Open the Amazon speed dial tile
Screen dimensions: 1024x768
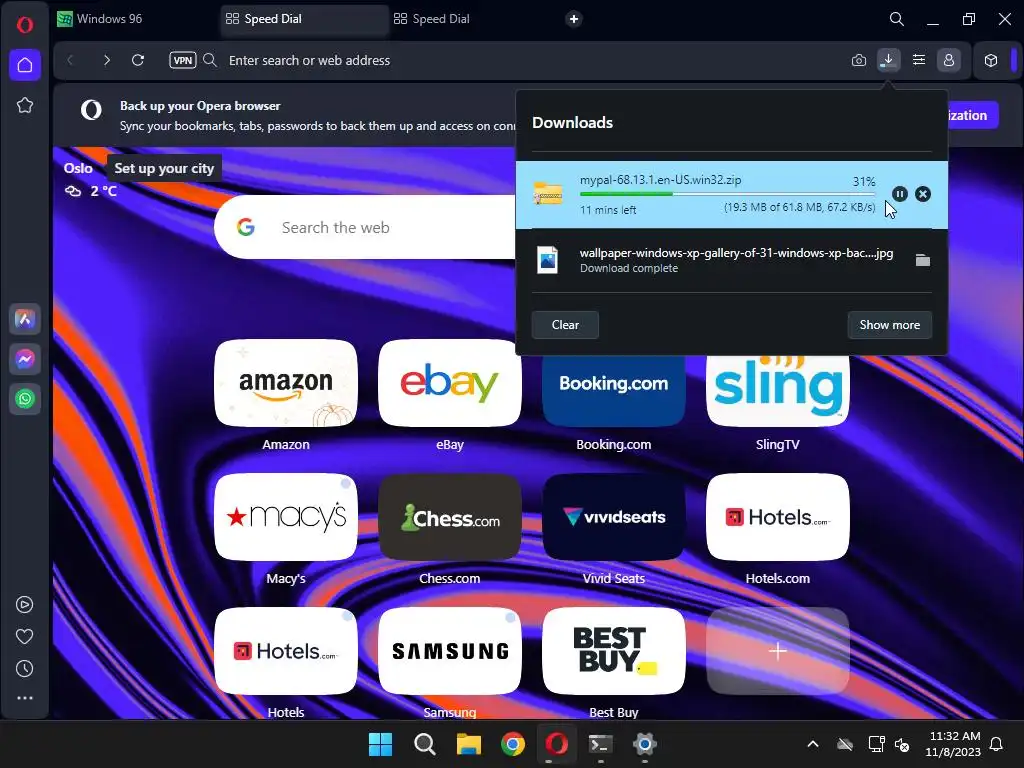(x=286, y=383)
